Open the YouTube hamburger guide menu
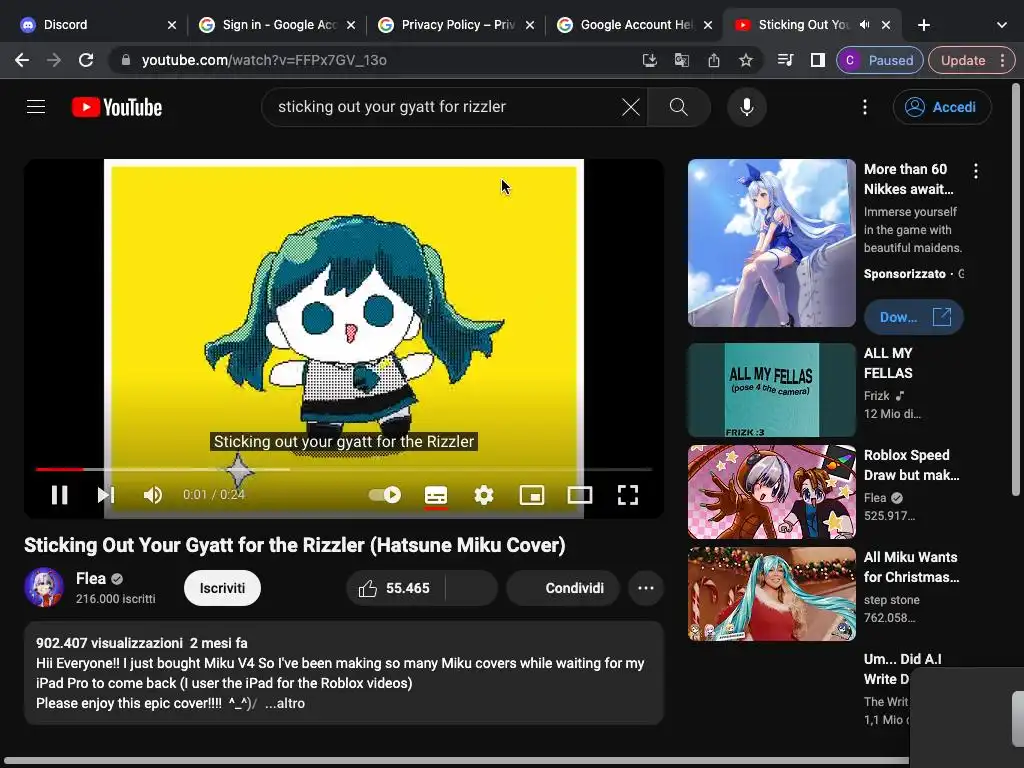Viewport: 1024px width, 768px height. (x=36, y=106)
